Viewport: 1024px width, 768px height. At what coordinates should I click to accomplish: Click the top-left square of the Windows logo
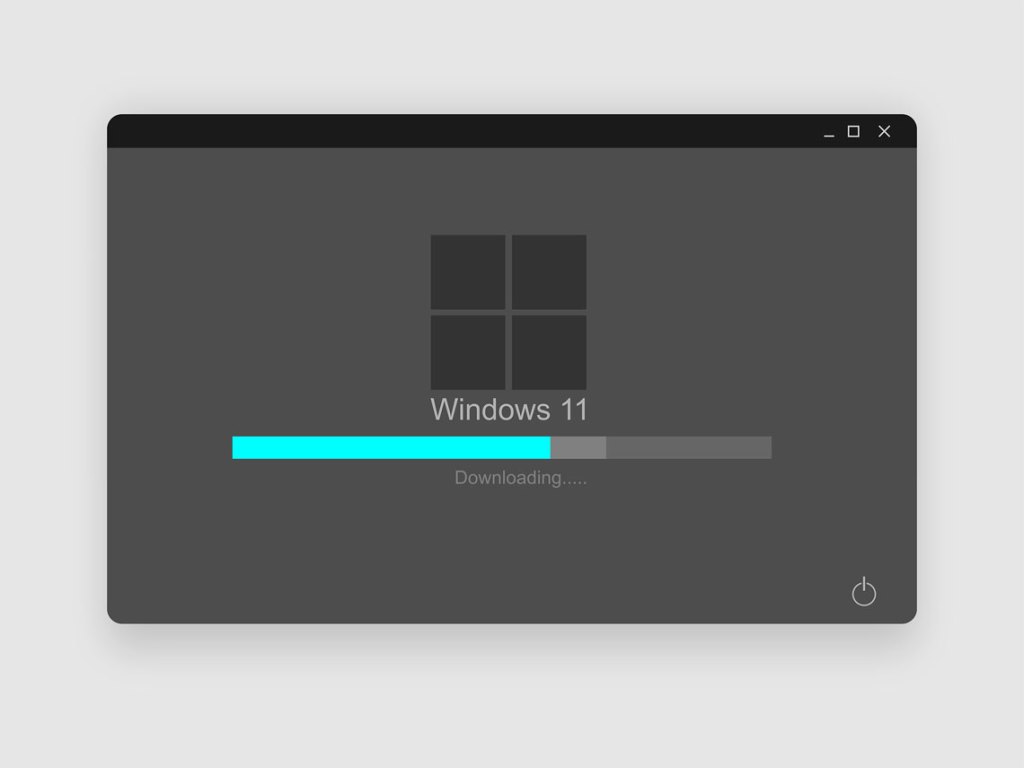pos(468,272)
